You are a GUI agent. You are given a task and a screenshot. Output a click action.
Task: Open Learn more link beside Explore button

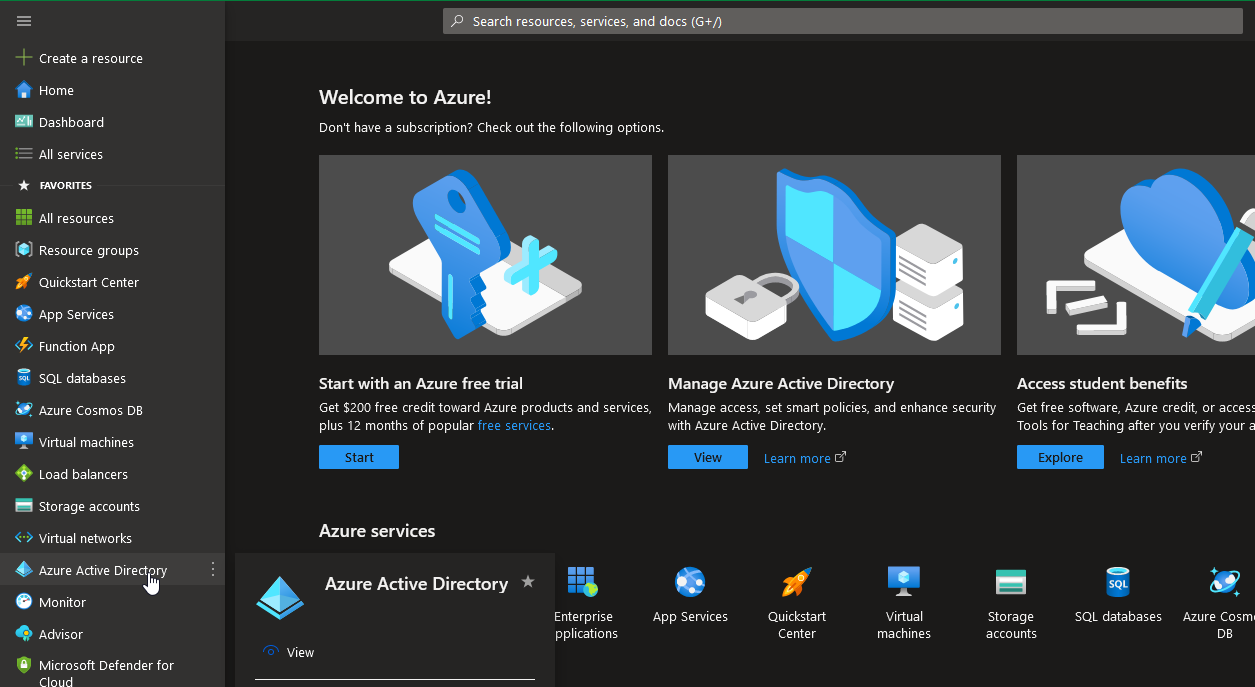[1160, 458]
